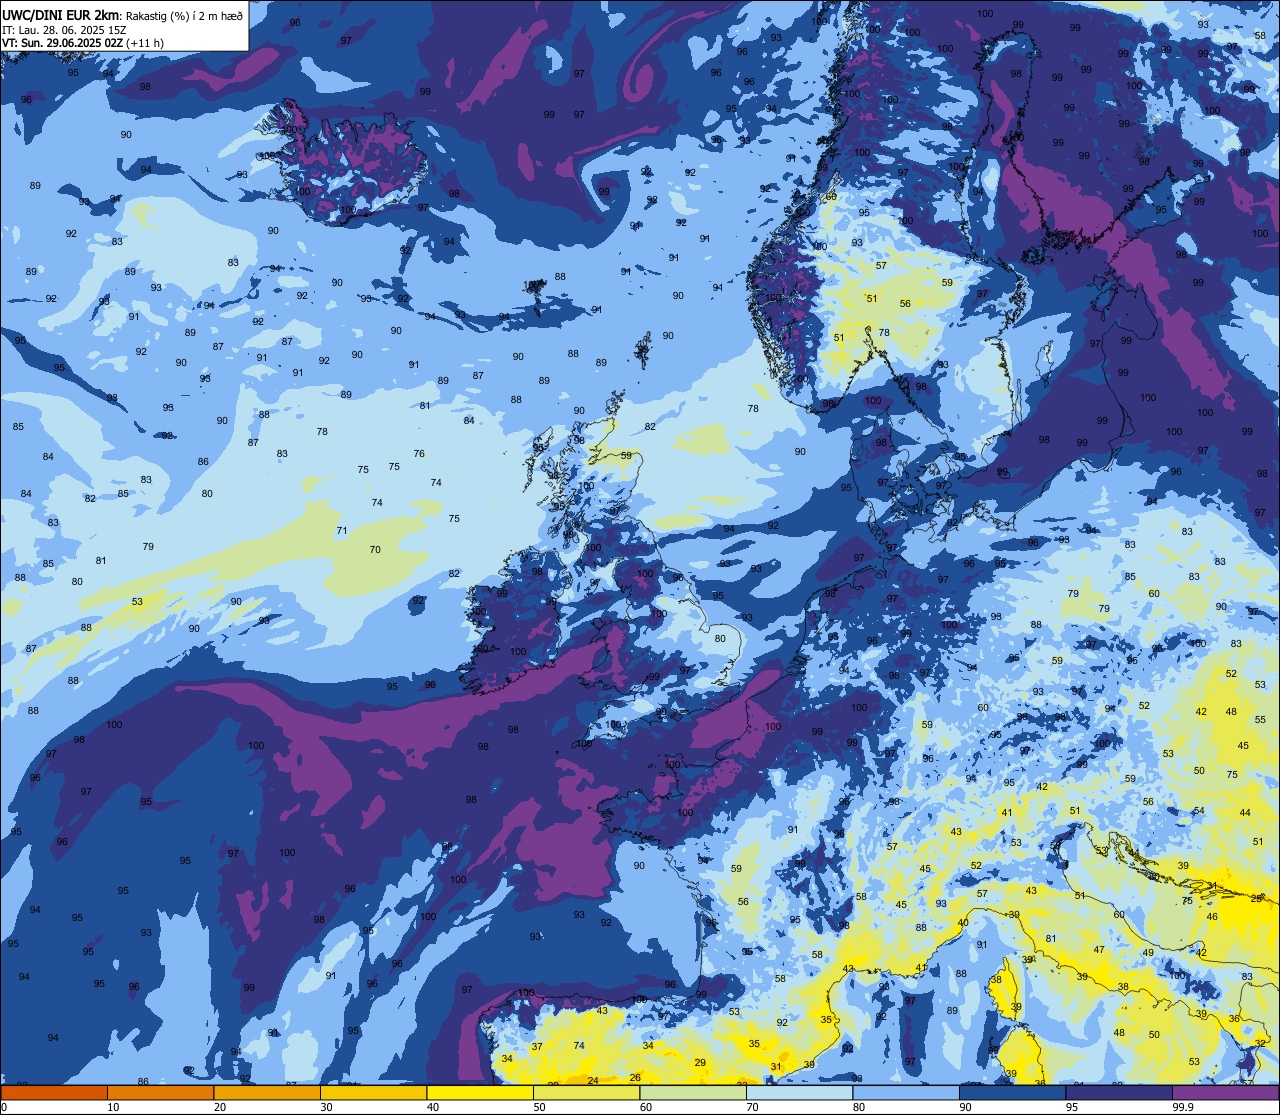The image size is (1280, 1115).
Task: Click the 'UWC/DINI EUR 2km' title text
Action: 60,15
